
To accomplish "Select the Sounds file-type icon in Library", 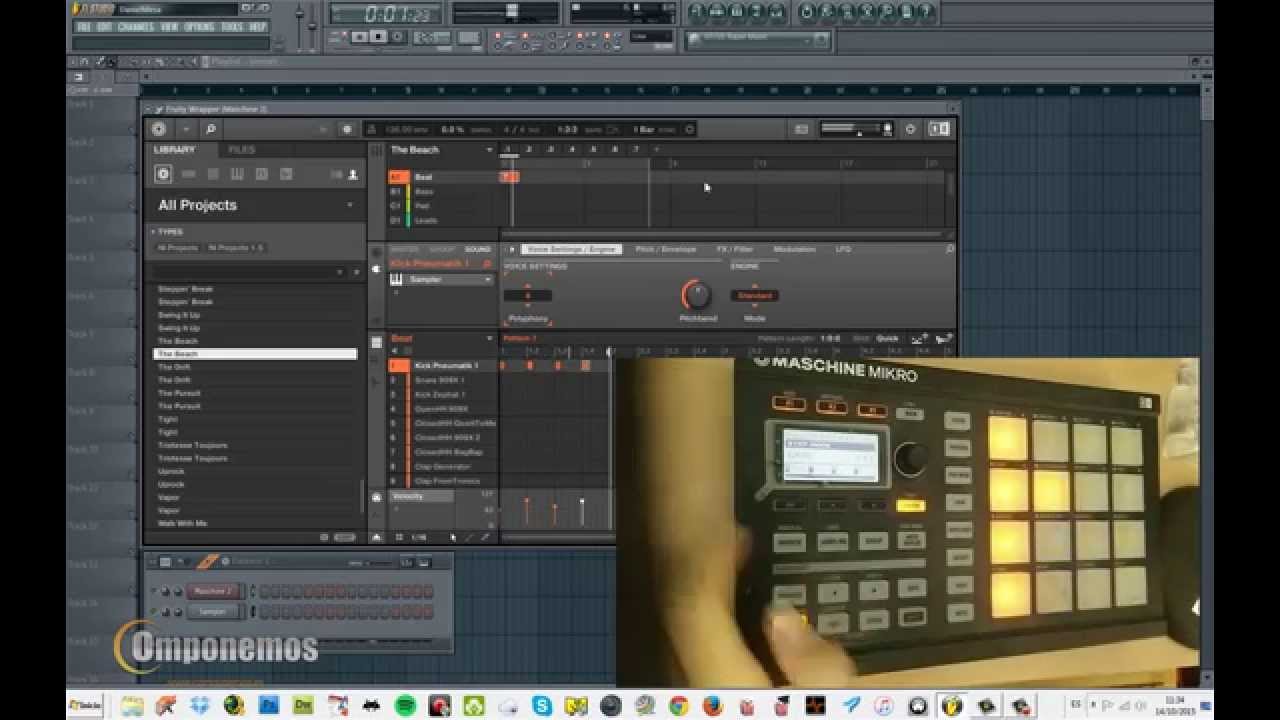I will (212, 174).
